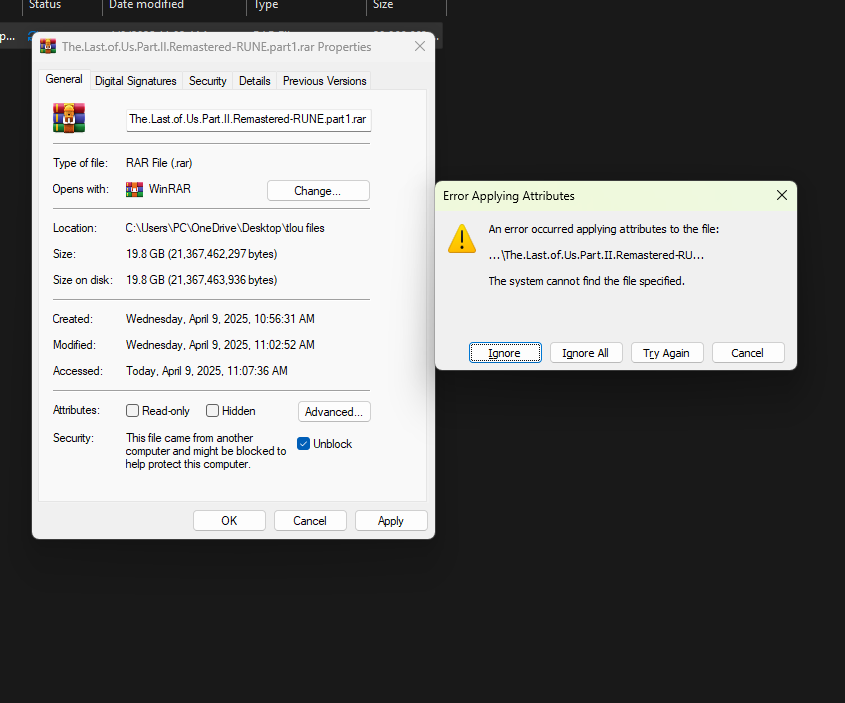Uncheck the Unblock security checkbox
This screenshot has height=703, width=845.
(x=303, y=443)
